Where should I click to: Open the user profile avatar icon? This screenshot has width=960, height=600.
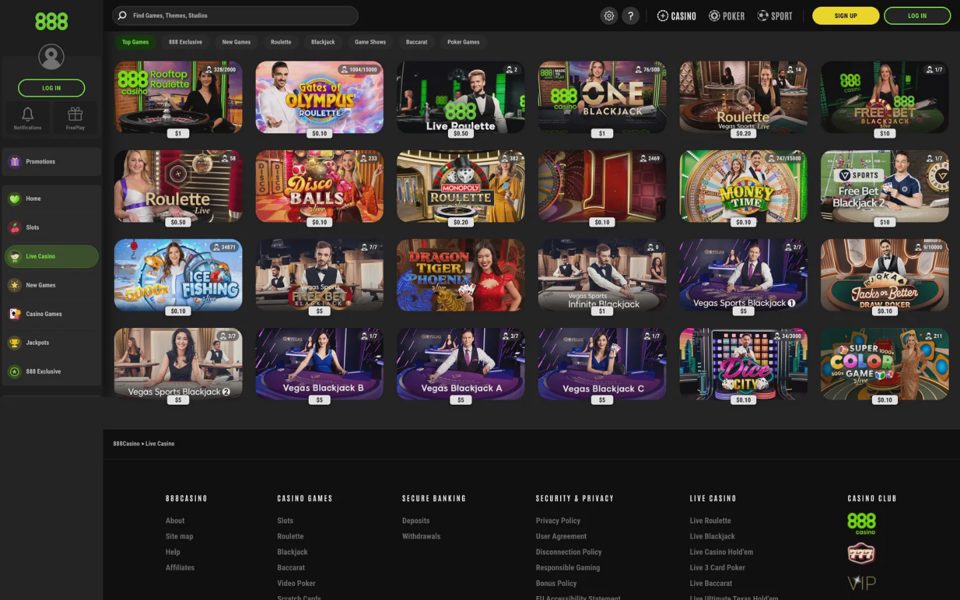point(51,57)
